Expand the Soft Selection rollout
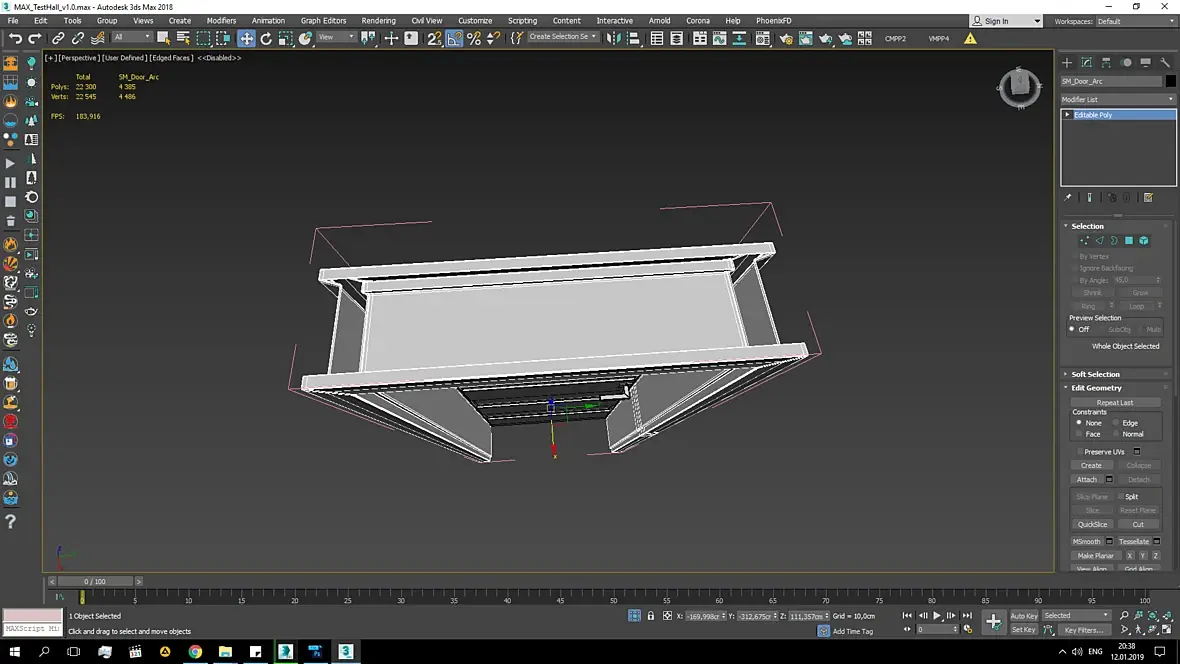This screenshot has width=1180, height=664. click(1095, 374)
